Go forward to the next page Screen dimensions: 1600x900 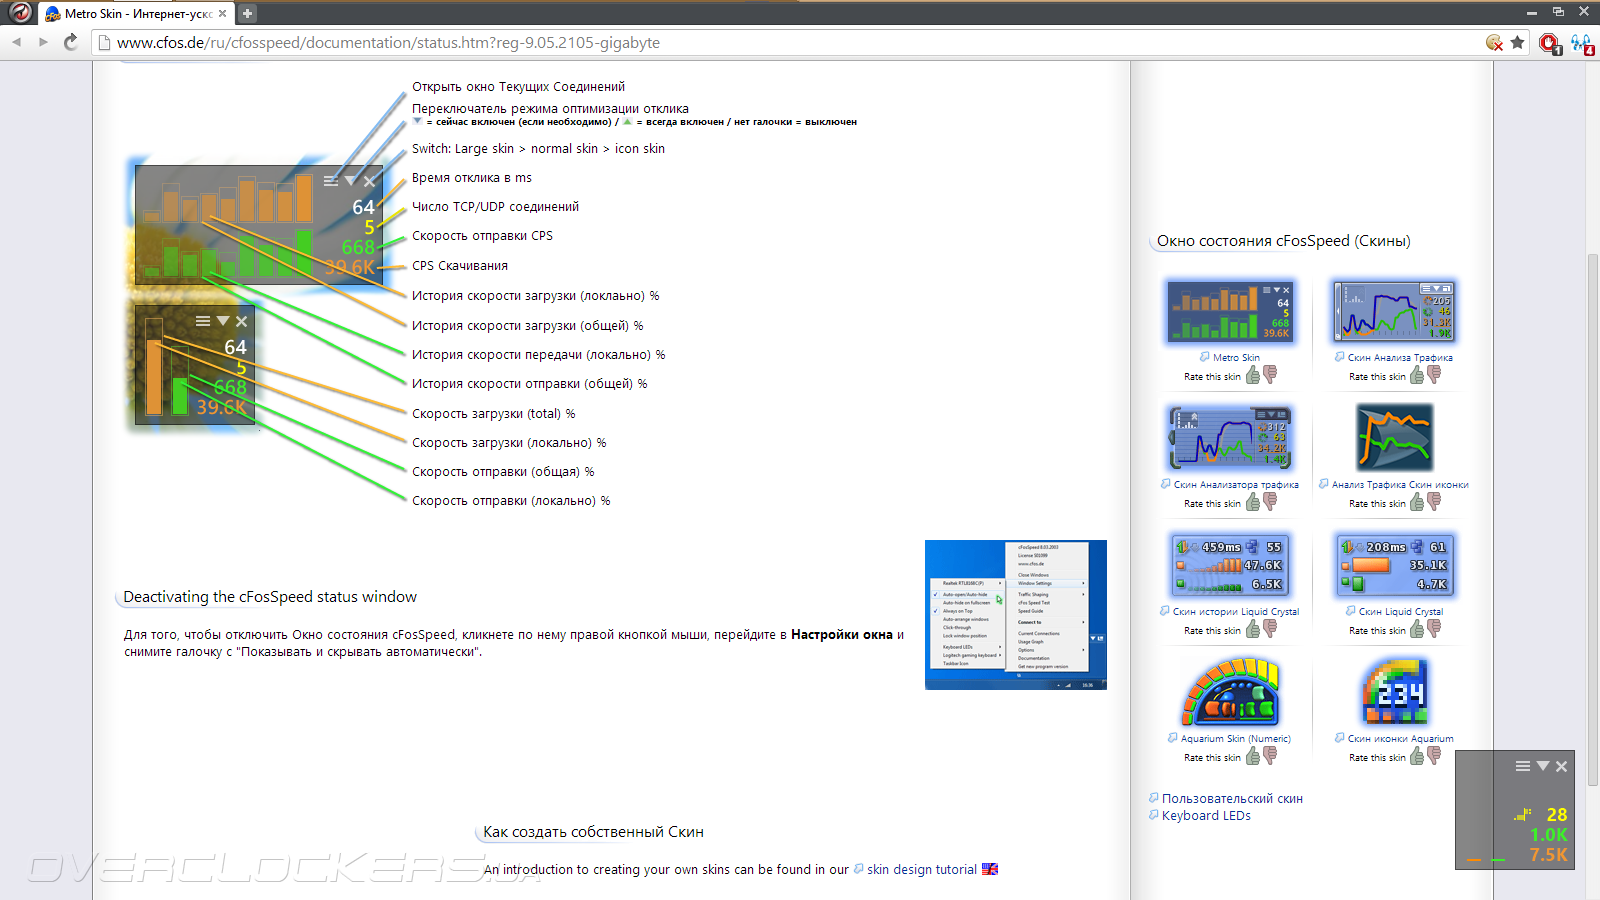pos(43,42)
